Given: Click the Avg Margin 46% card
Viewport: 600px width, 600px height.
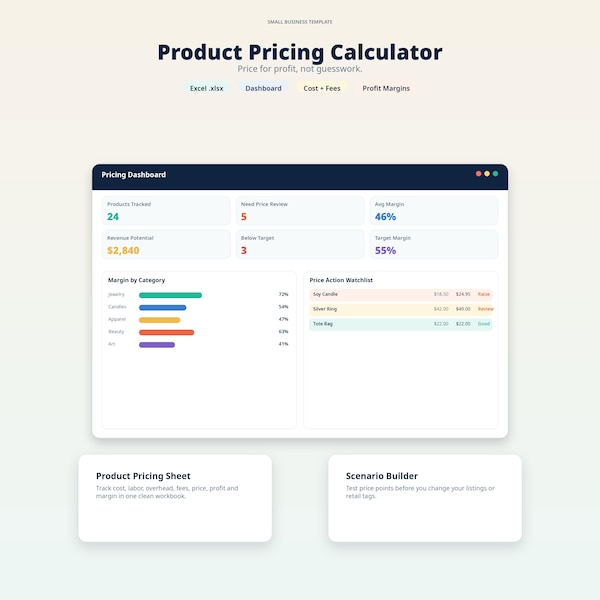Looking at the screenshot, I should [434, 210].
